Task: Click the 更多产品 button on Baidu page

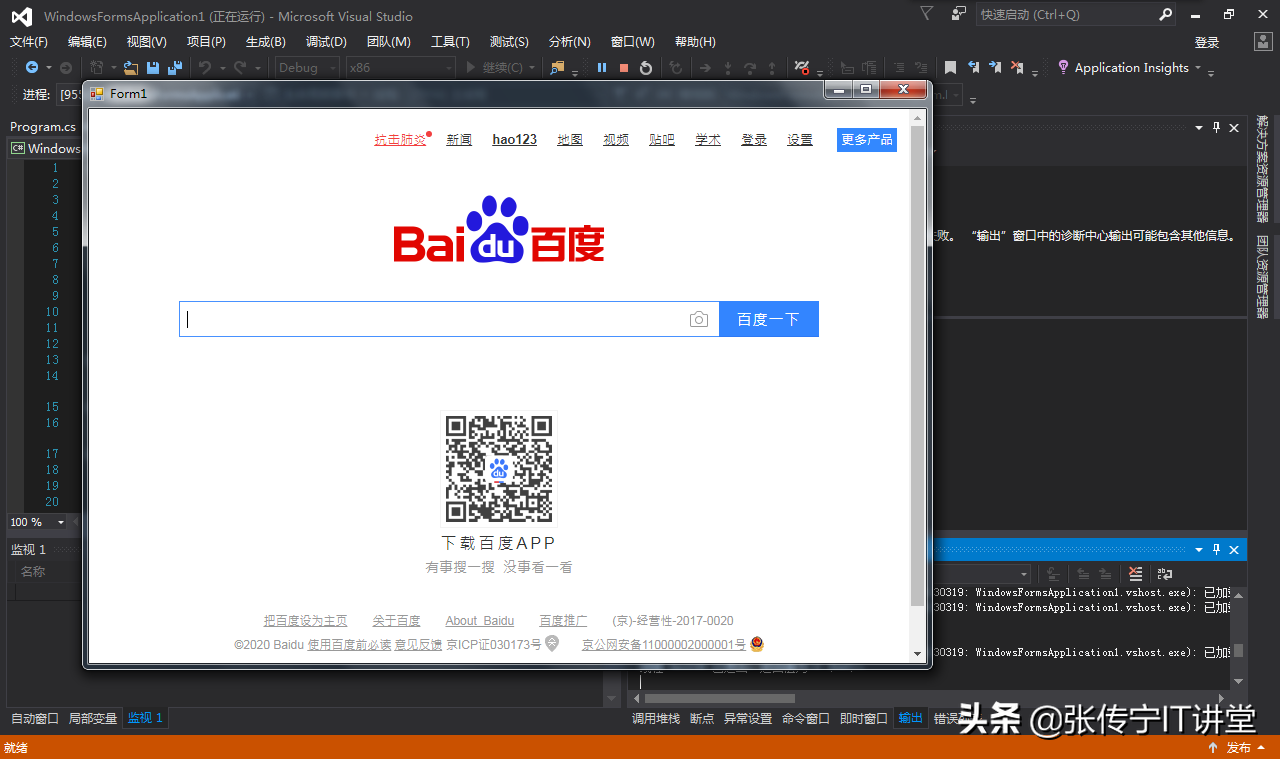Action: tap(867, 140)
